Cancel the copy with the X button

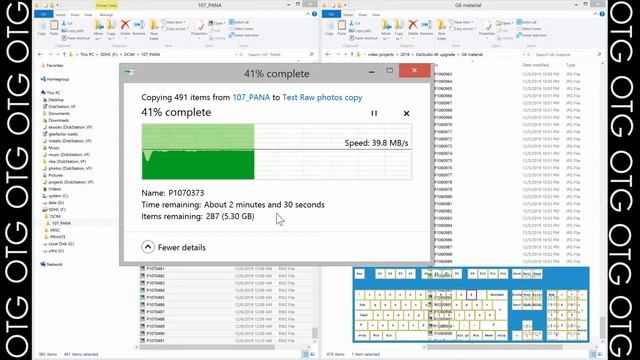406,113
